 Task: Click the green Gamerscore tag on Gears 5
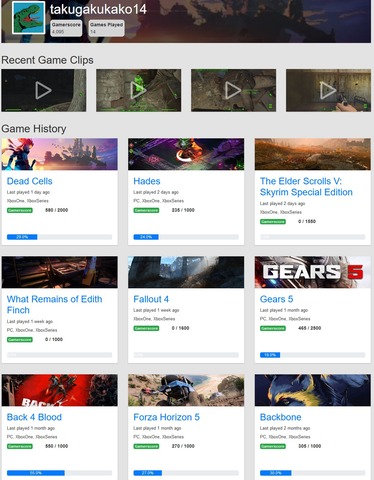(x=273, y=328)
